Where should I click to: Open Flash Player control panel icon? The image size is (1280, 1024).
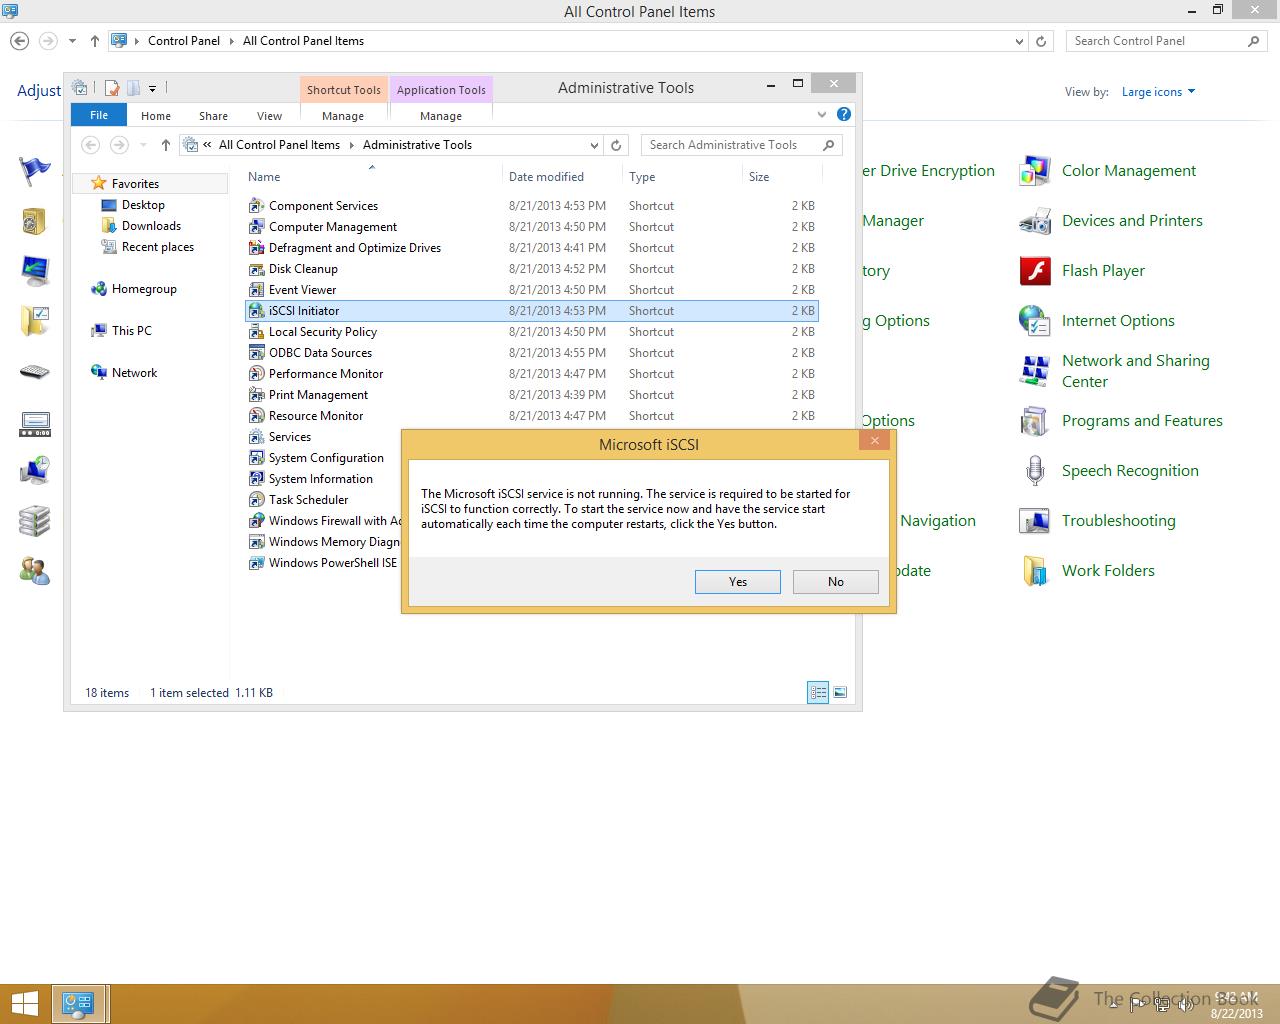click(1034, 271)
